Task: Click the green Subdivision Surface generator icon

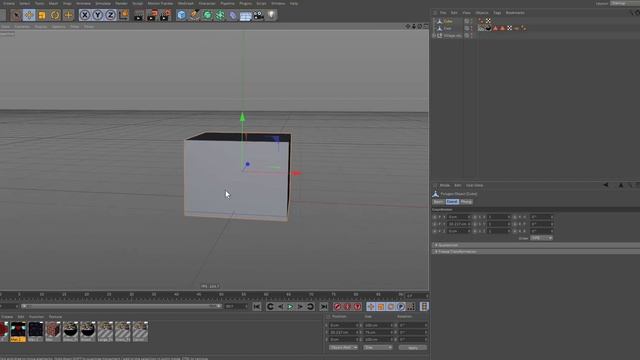Action: tap(207, 16)
